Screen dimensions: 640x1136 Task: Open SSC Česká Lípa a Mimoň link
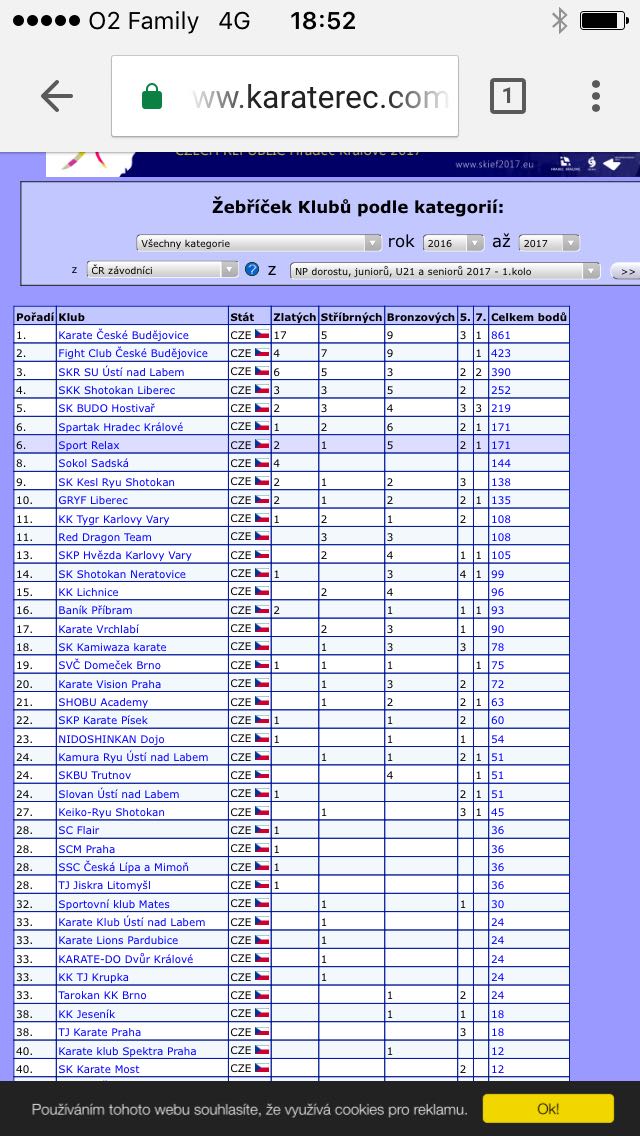[x=123, y=867]
